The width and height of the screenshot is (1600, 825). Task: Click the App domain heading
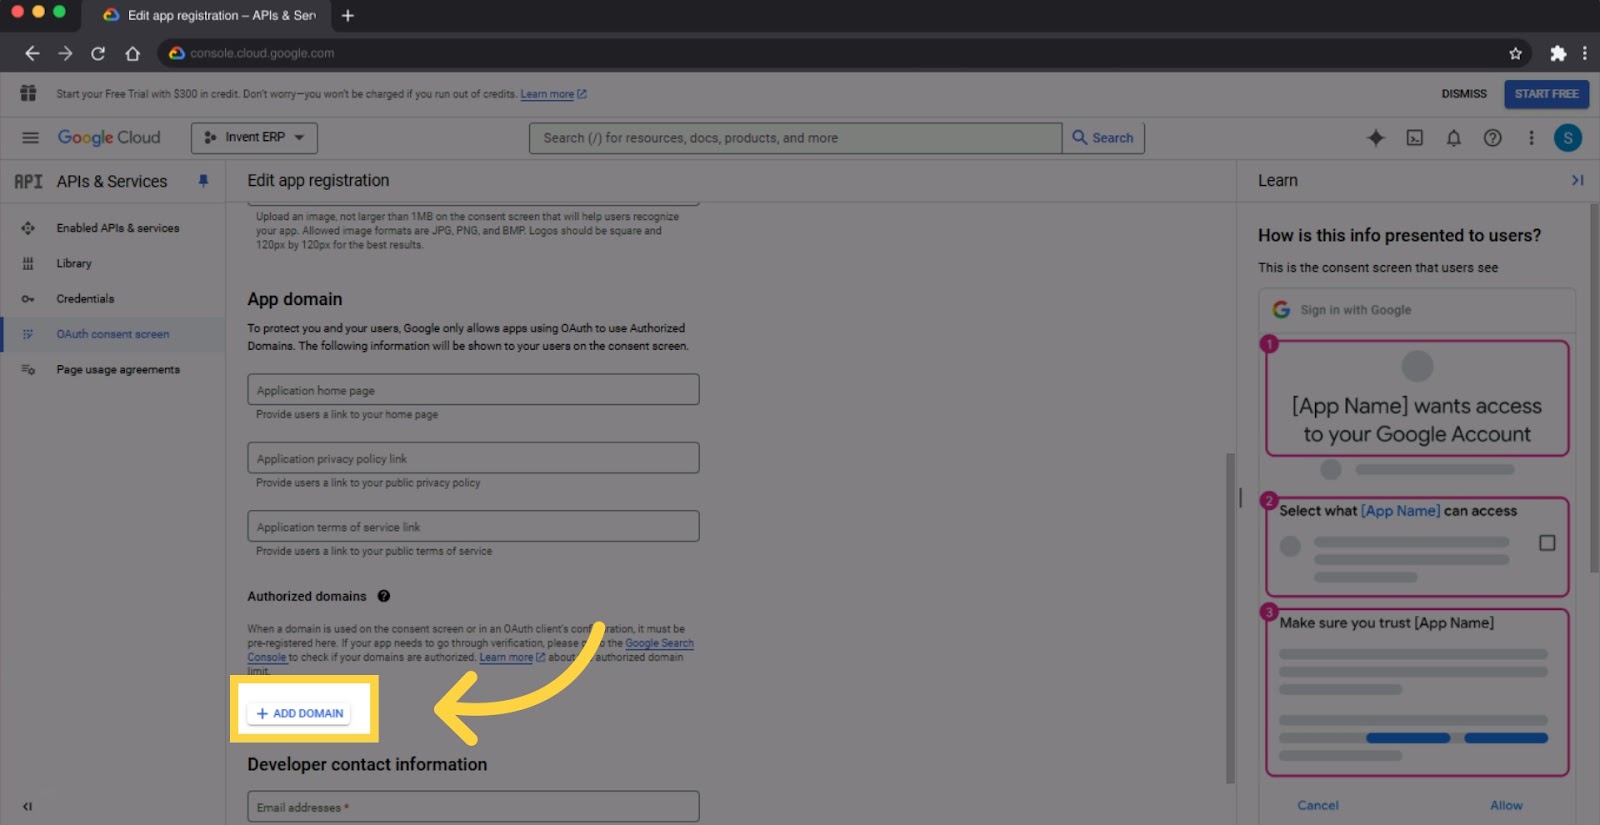[295, 299]
